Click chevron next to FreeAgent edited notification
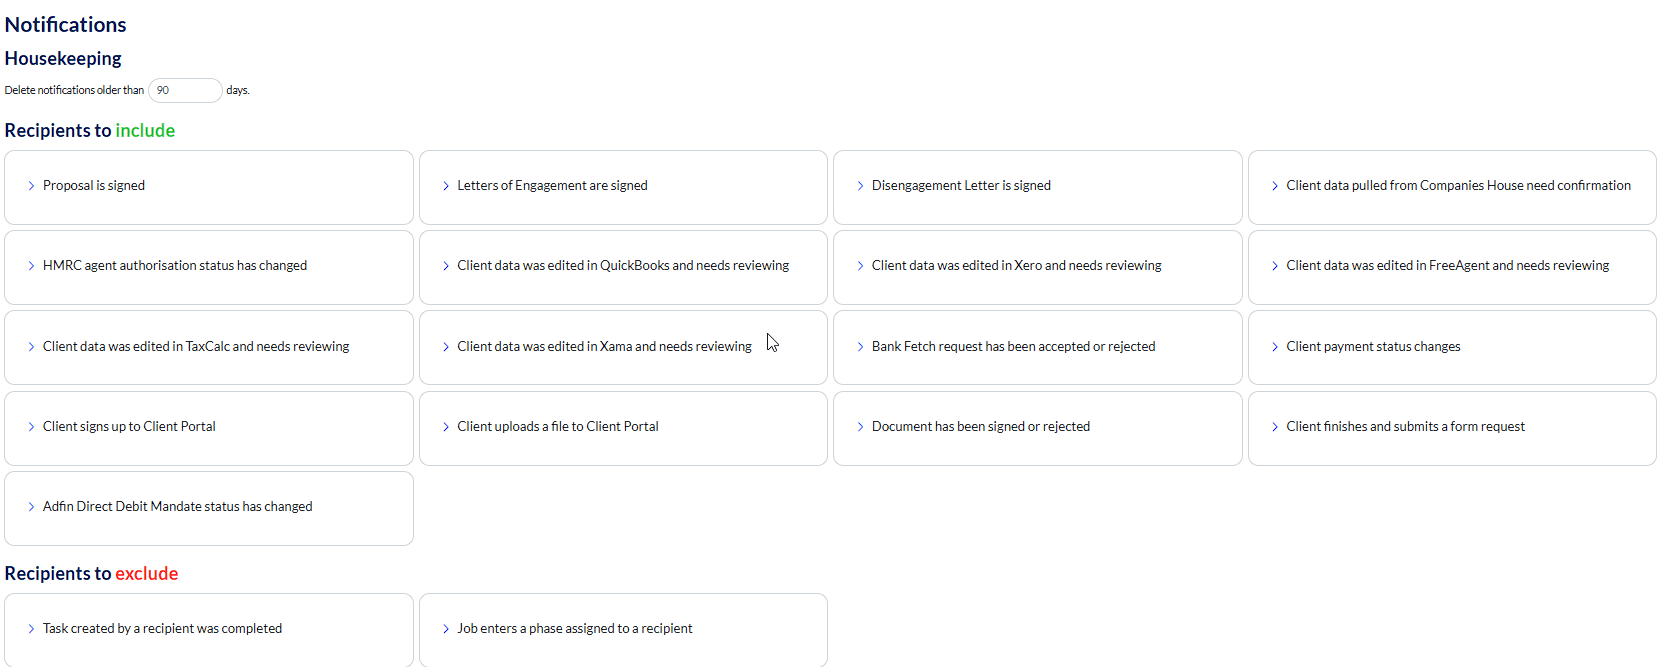 [x=1275, y=266]
